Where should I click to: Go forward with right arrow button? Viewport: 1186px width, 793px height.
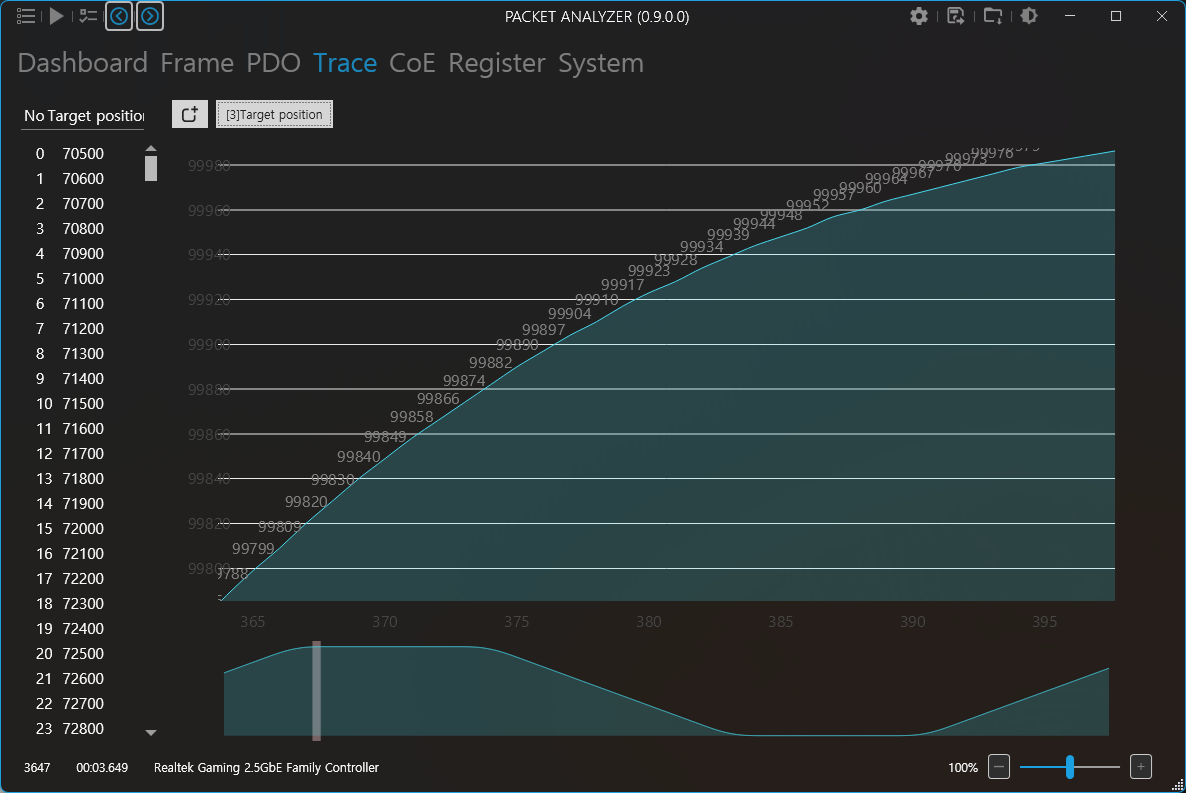[x=149, y=16]
